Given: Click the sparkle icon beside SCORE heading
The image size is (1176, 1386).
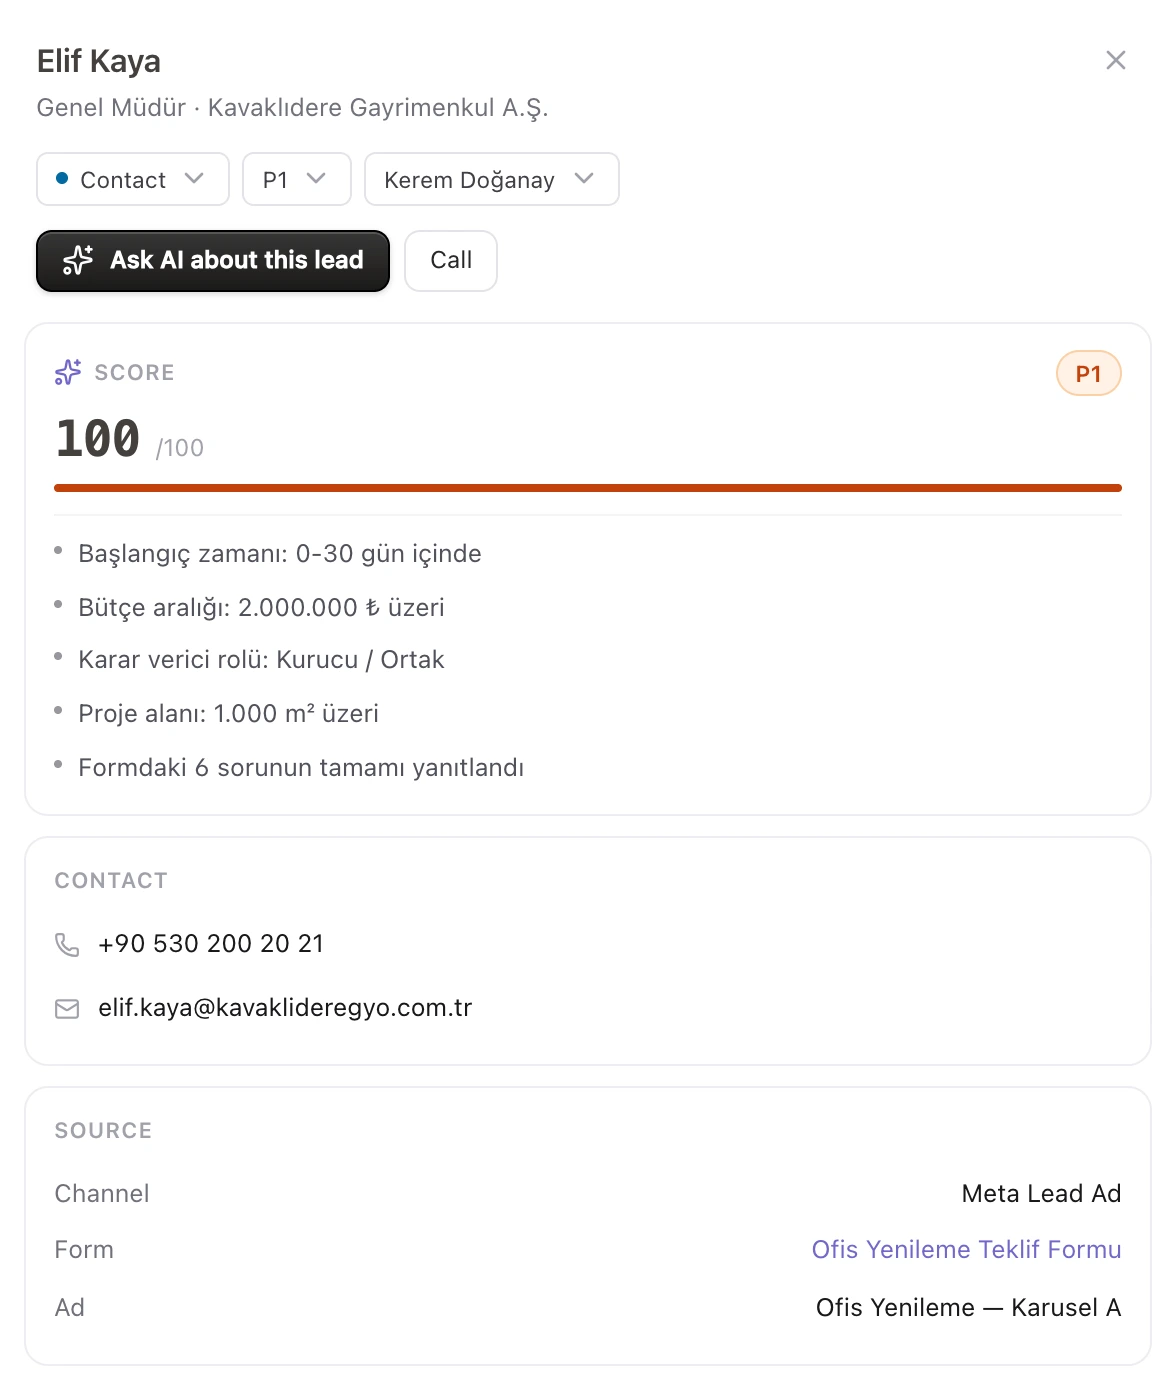Looking at the screenshot, I should [x=68, y=372].
